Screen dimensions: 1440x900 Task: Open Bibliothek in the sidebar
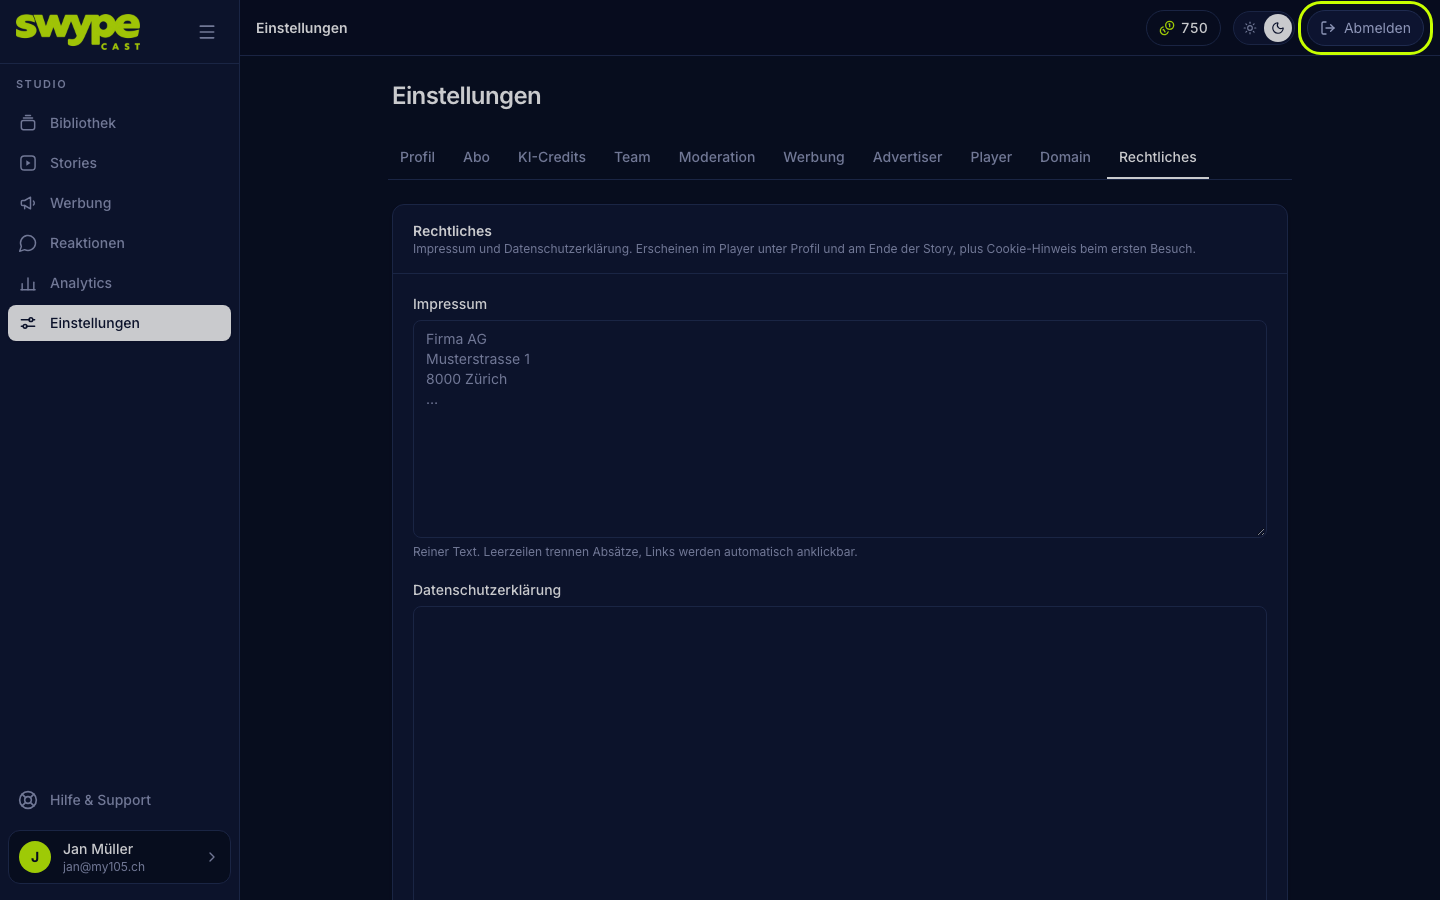coord(119,123)
